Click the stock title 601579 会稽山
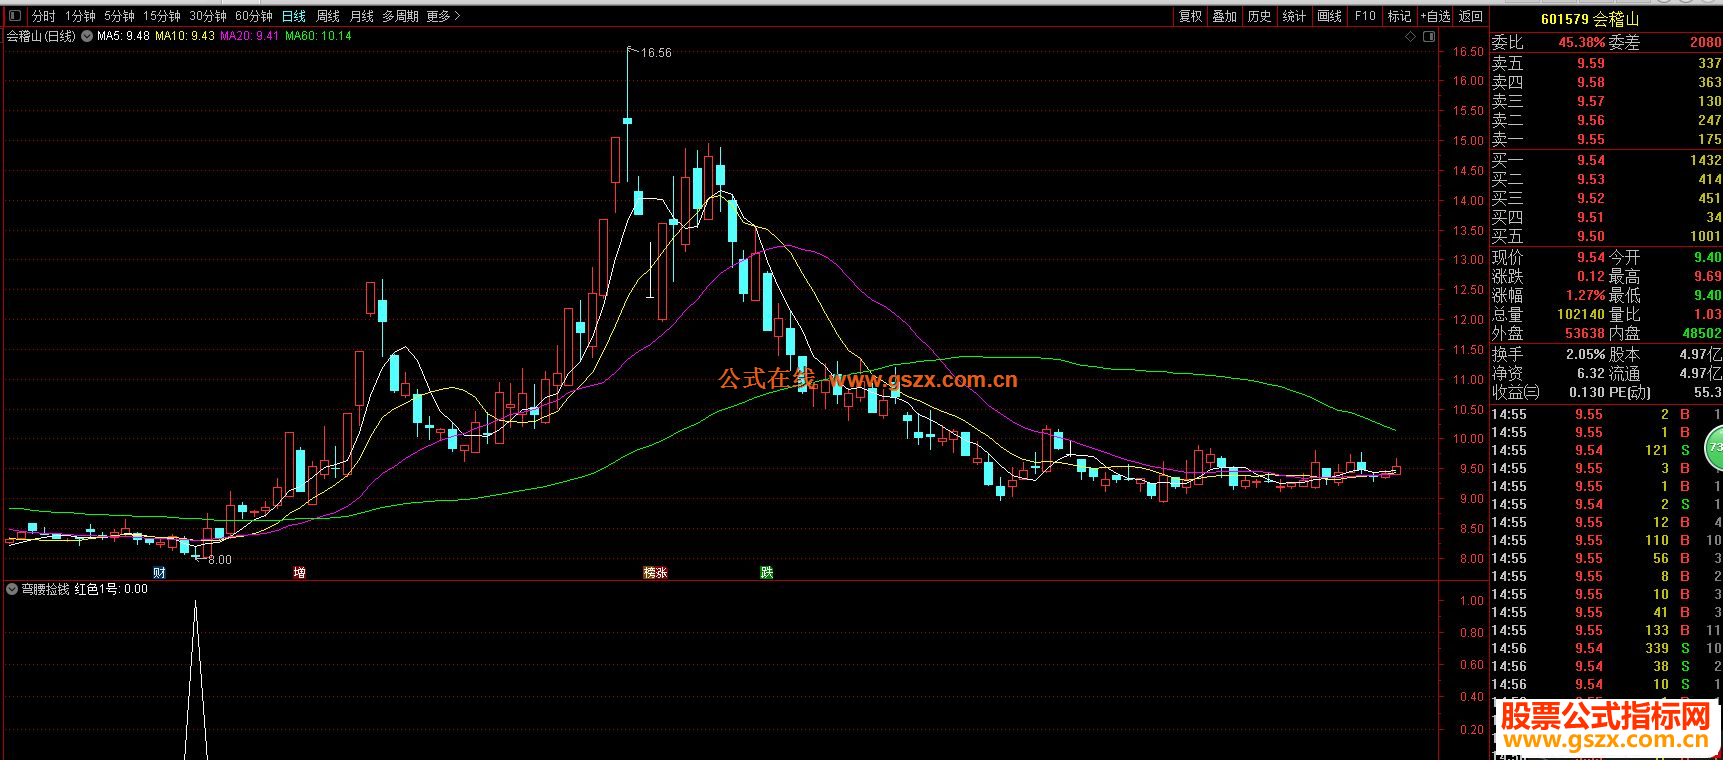The image size is (1723, 760). (1590, 19)
